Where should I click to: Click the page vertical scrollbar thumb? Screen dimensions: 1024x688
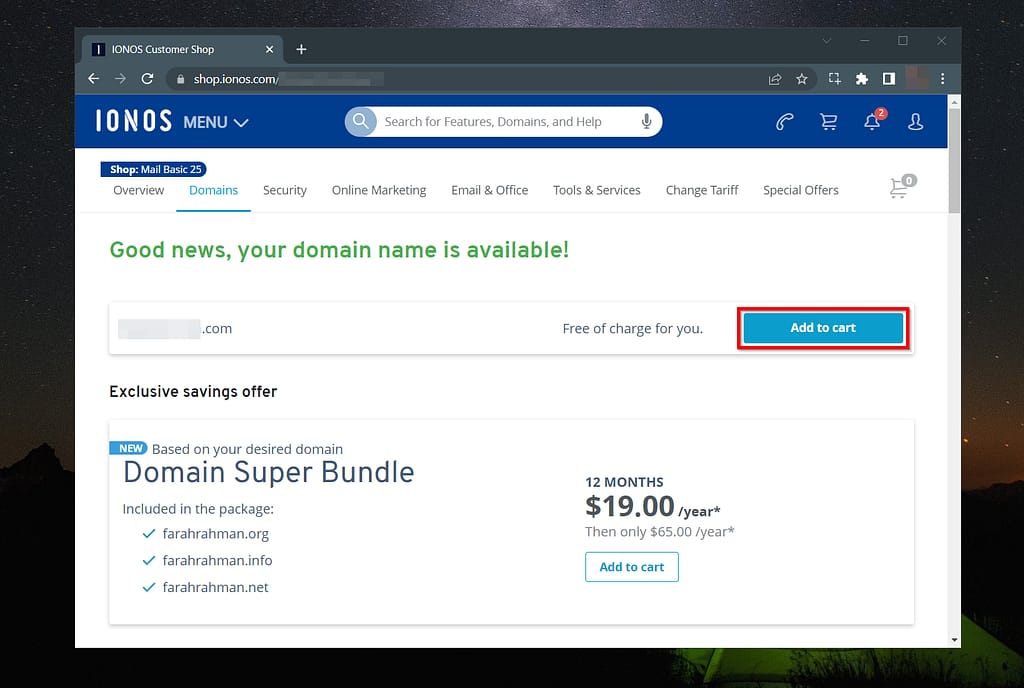[954, 161]
